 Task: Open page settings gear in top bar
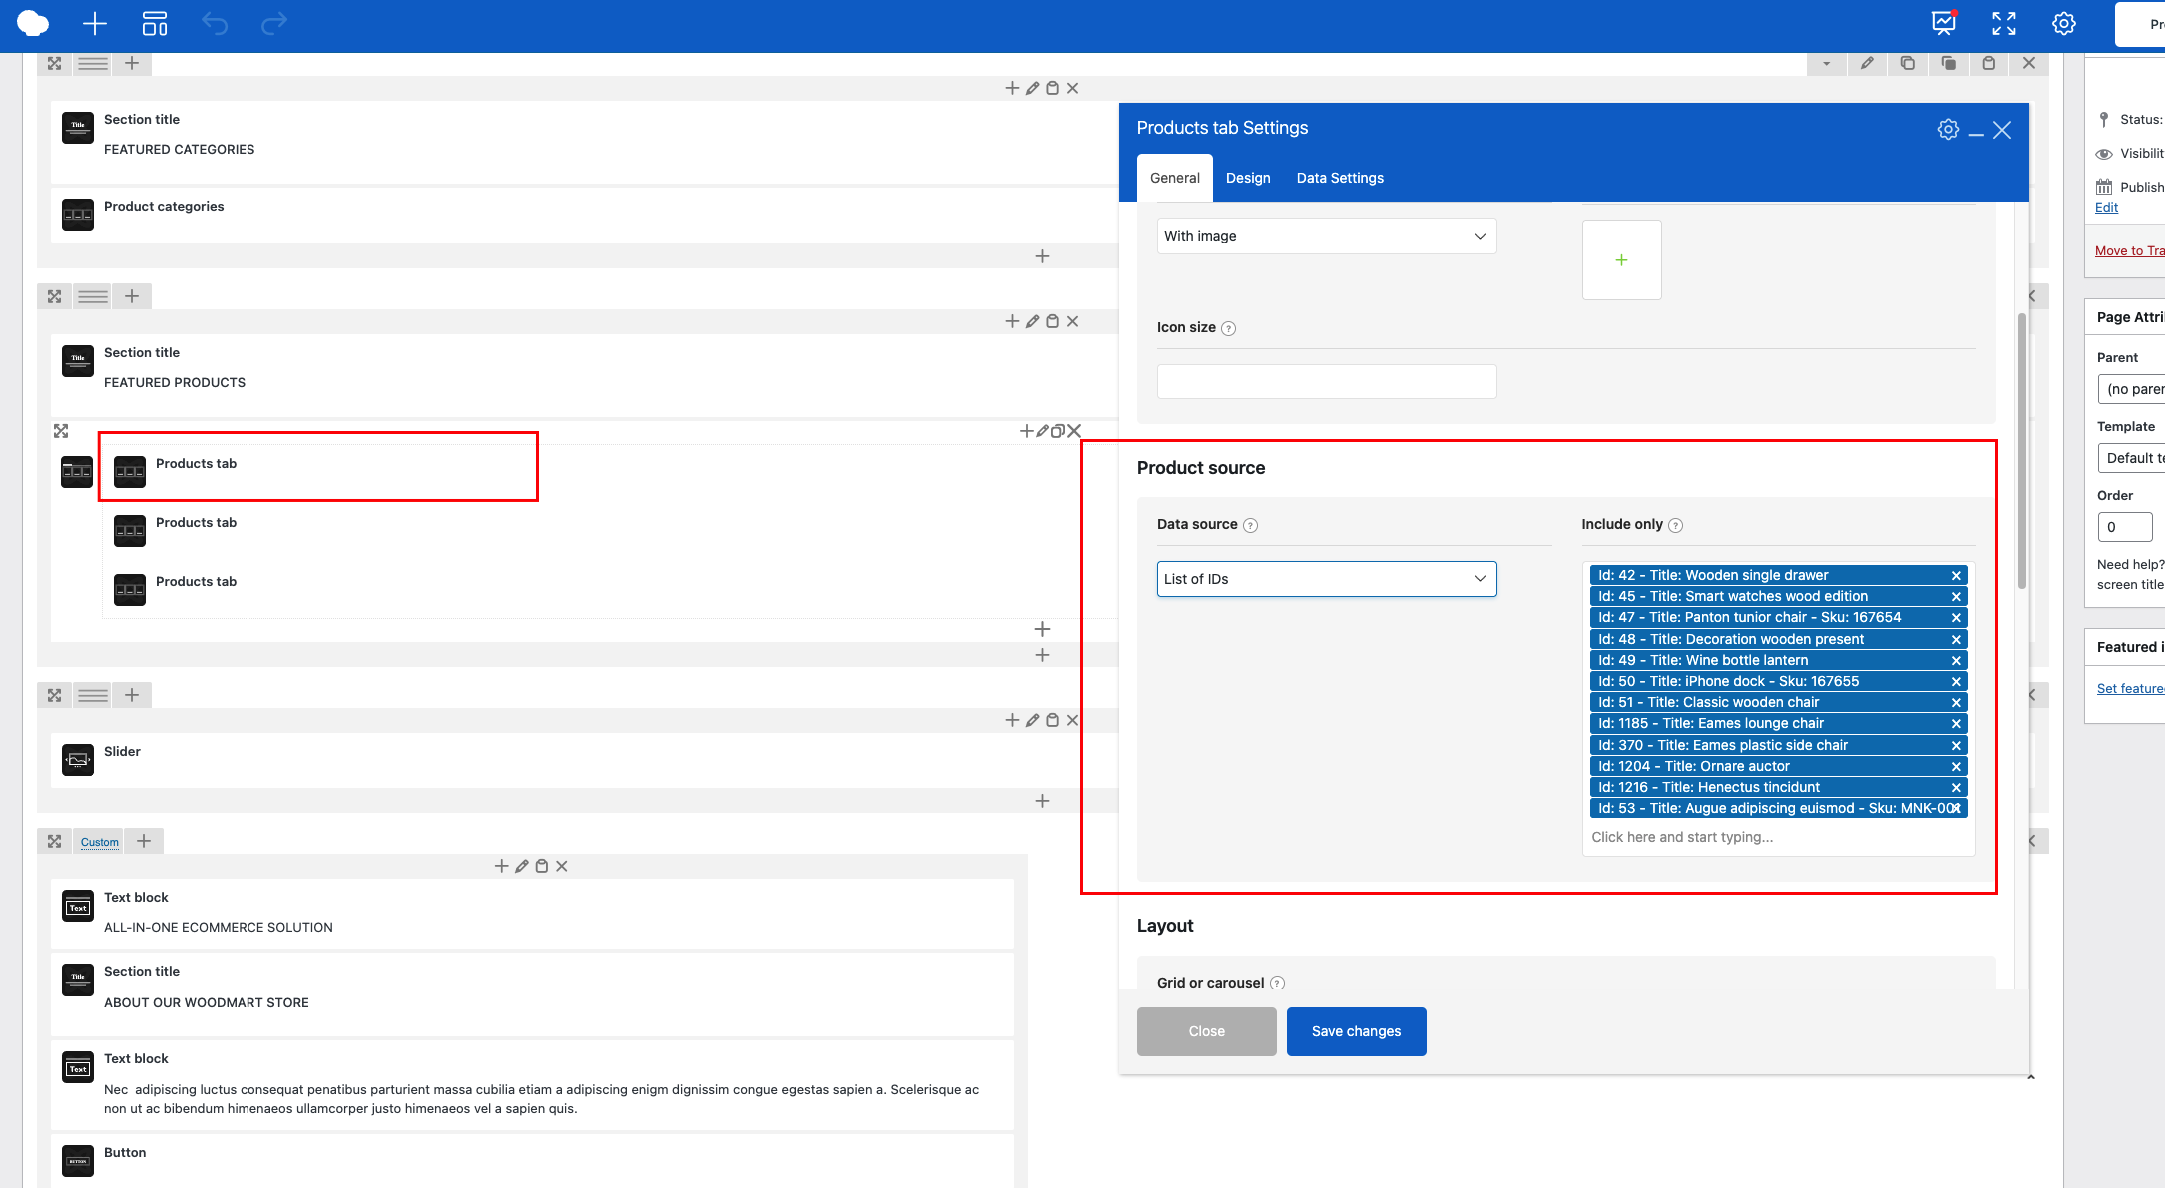click(x=2064, y=23)
